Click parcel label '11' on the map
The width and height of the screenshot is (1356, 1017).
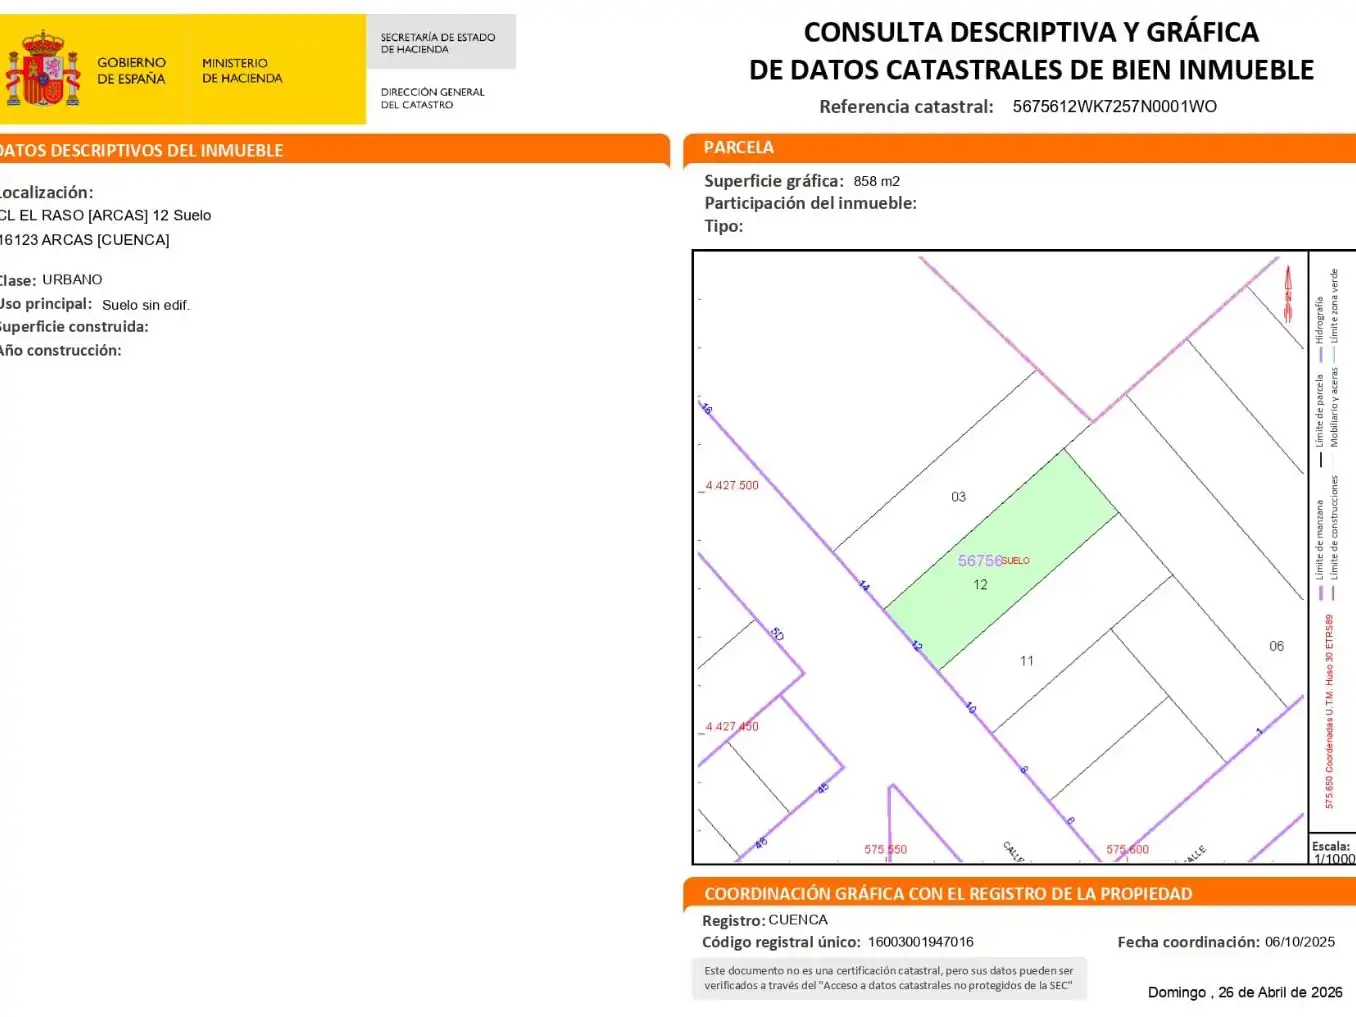[x=1027, y=661]
